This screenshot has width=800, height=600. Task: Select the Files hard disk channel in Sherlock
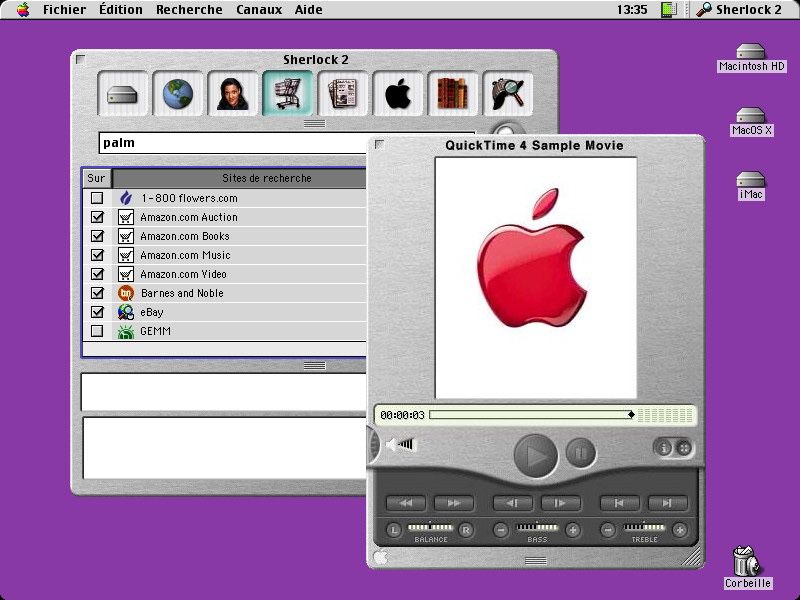122,94
